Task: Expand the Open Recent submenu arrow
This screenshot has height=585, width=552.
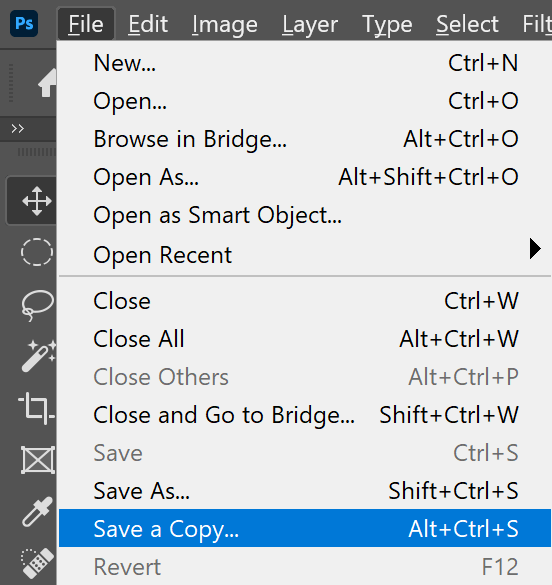Action: 535,248
